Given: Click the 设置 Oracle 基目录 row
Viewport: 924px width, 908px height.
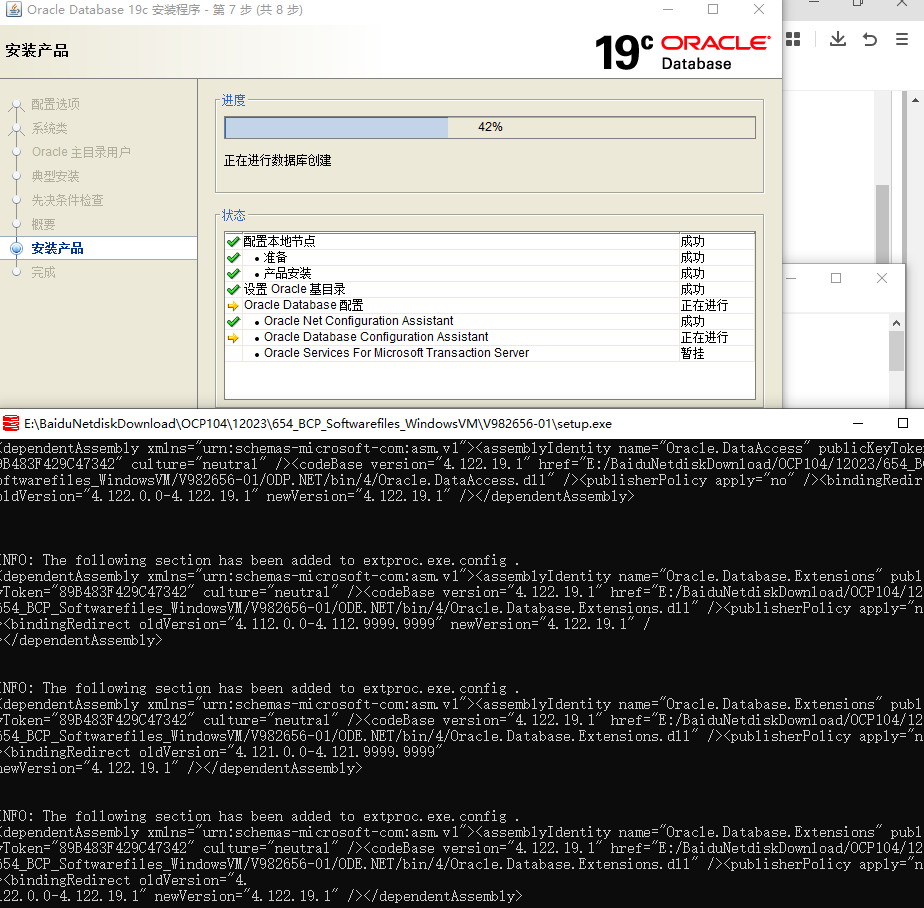Looking at the screenshot, I should coord(490,289).
